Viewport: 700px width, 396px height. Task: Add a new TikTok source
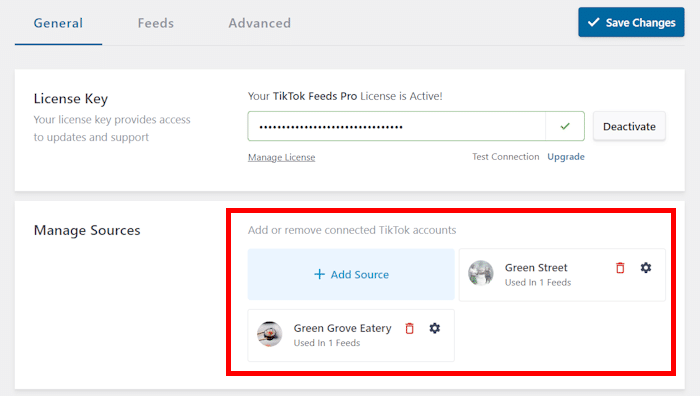(351, 274)
